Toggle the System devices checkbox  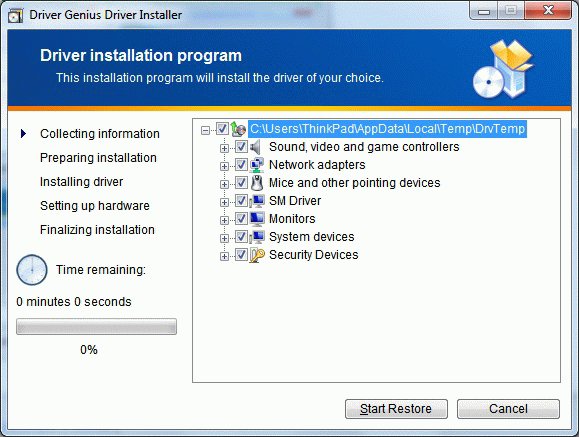(x=241, y=237)
